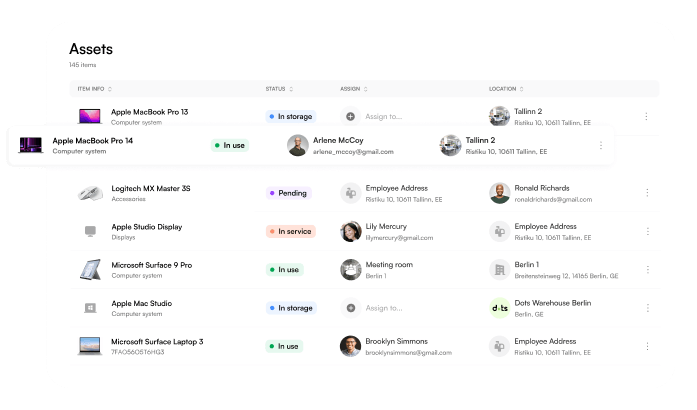Open the three-dot menu for Apple Mac Studio
This screenshot has height=410, width=697.
648,308
